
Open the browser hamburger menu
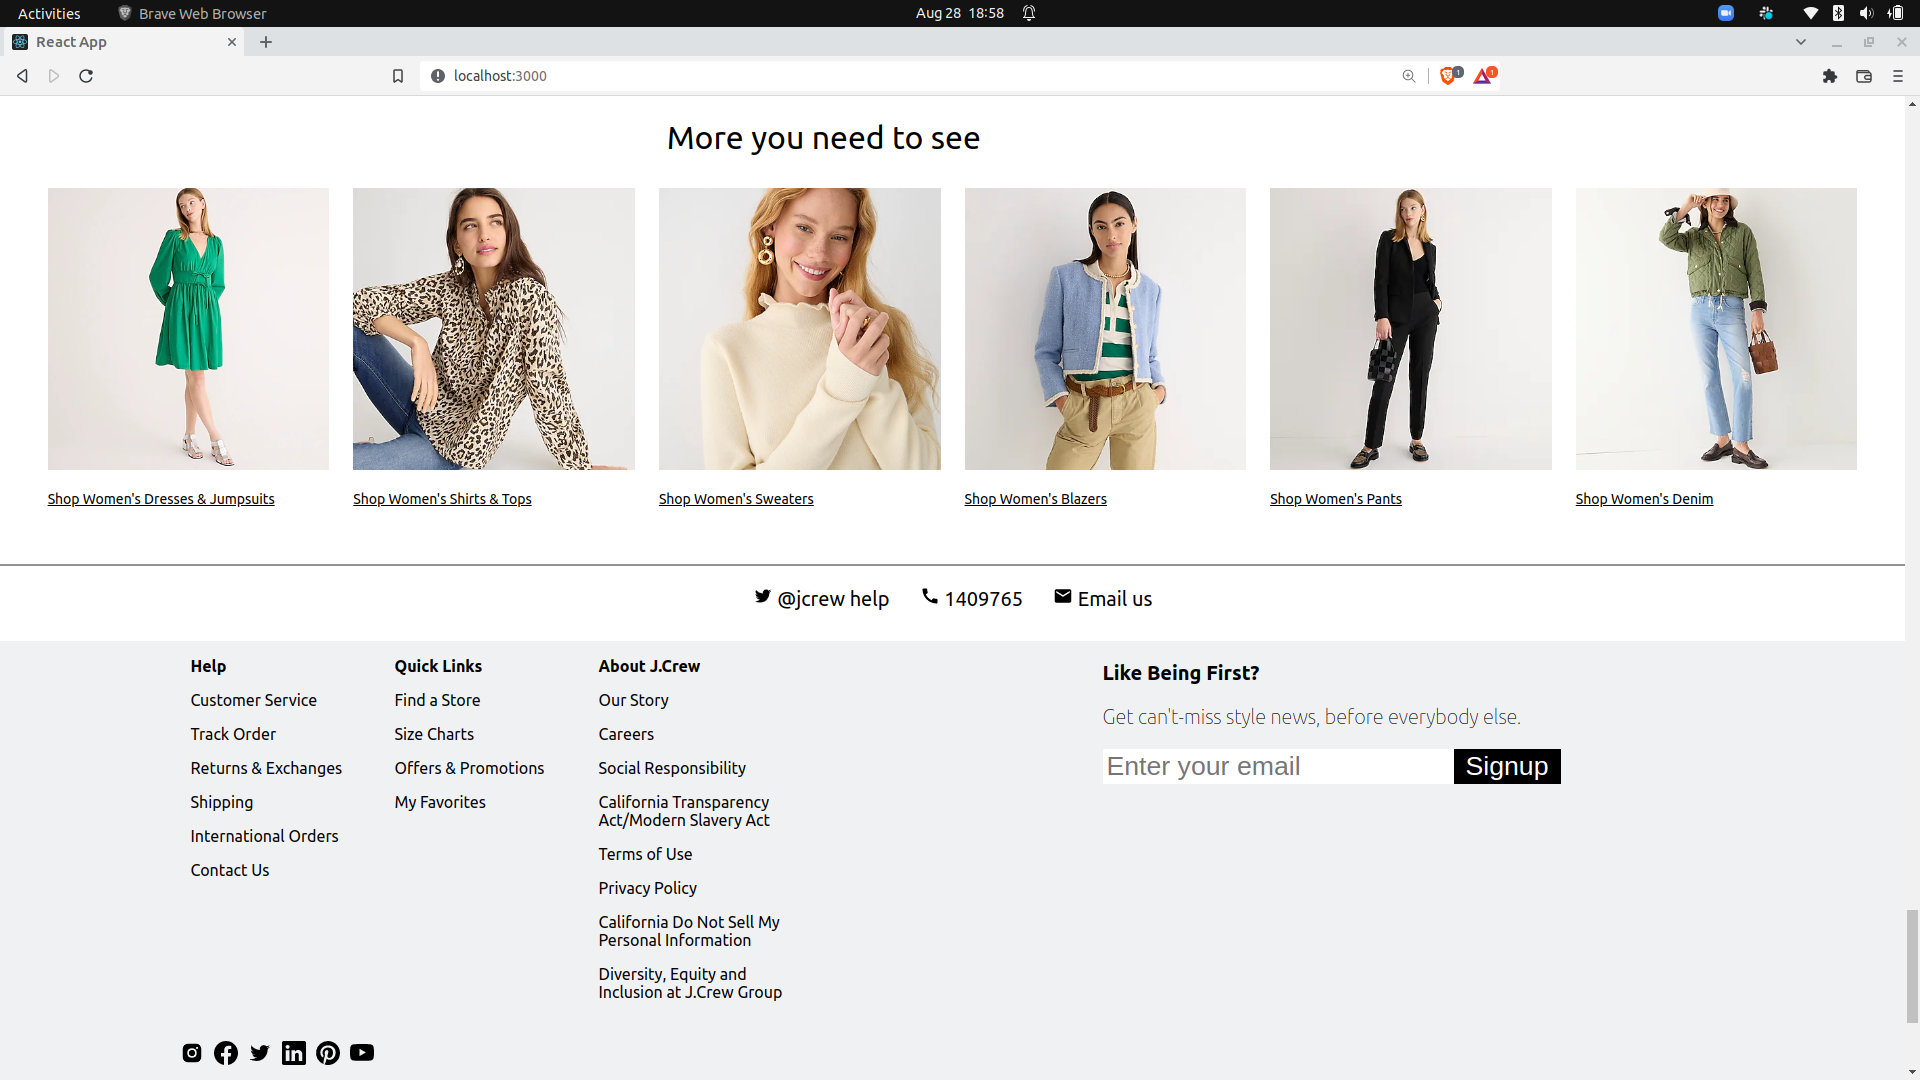1897,75
